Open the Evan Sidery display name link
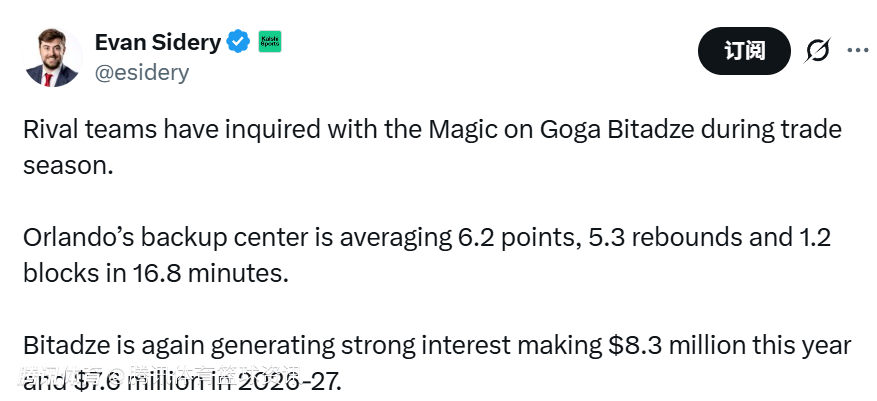 coord(157,42)
